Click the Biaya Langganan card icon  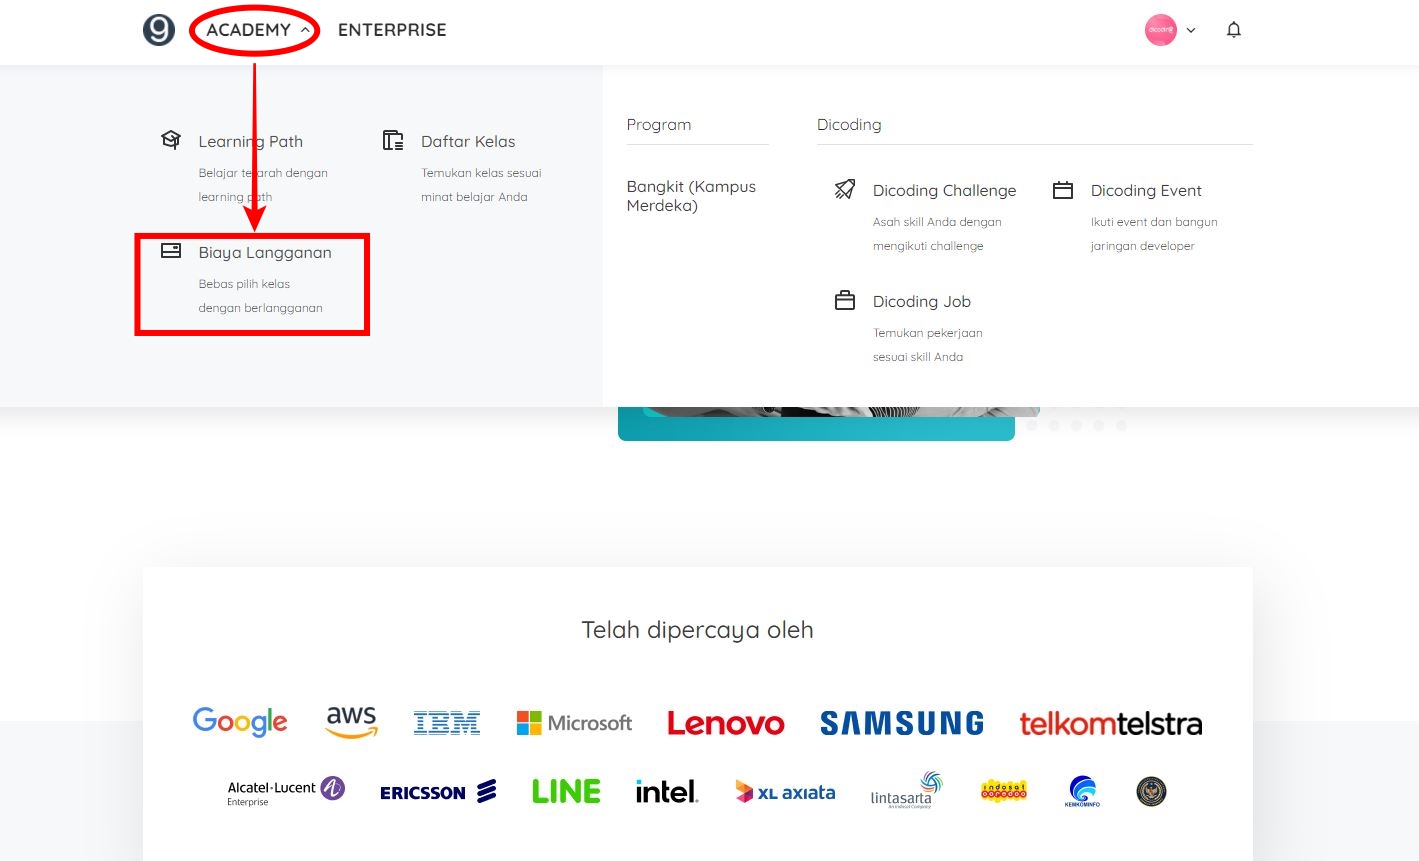[x=170, y=251]
